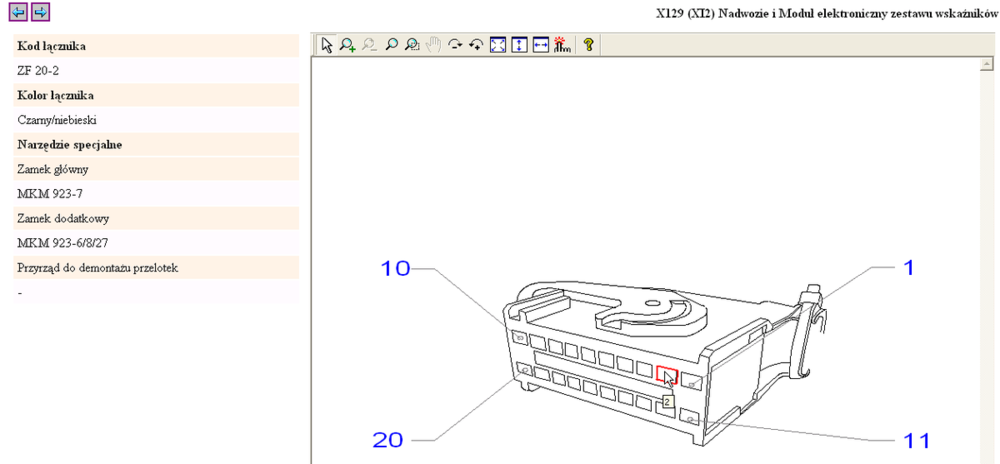Click the highlight hotspots icon

click(561, 45)
